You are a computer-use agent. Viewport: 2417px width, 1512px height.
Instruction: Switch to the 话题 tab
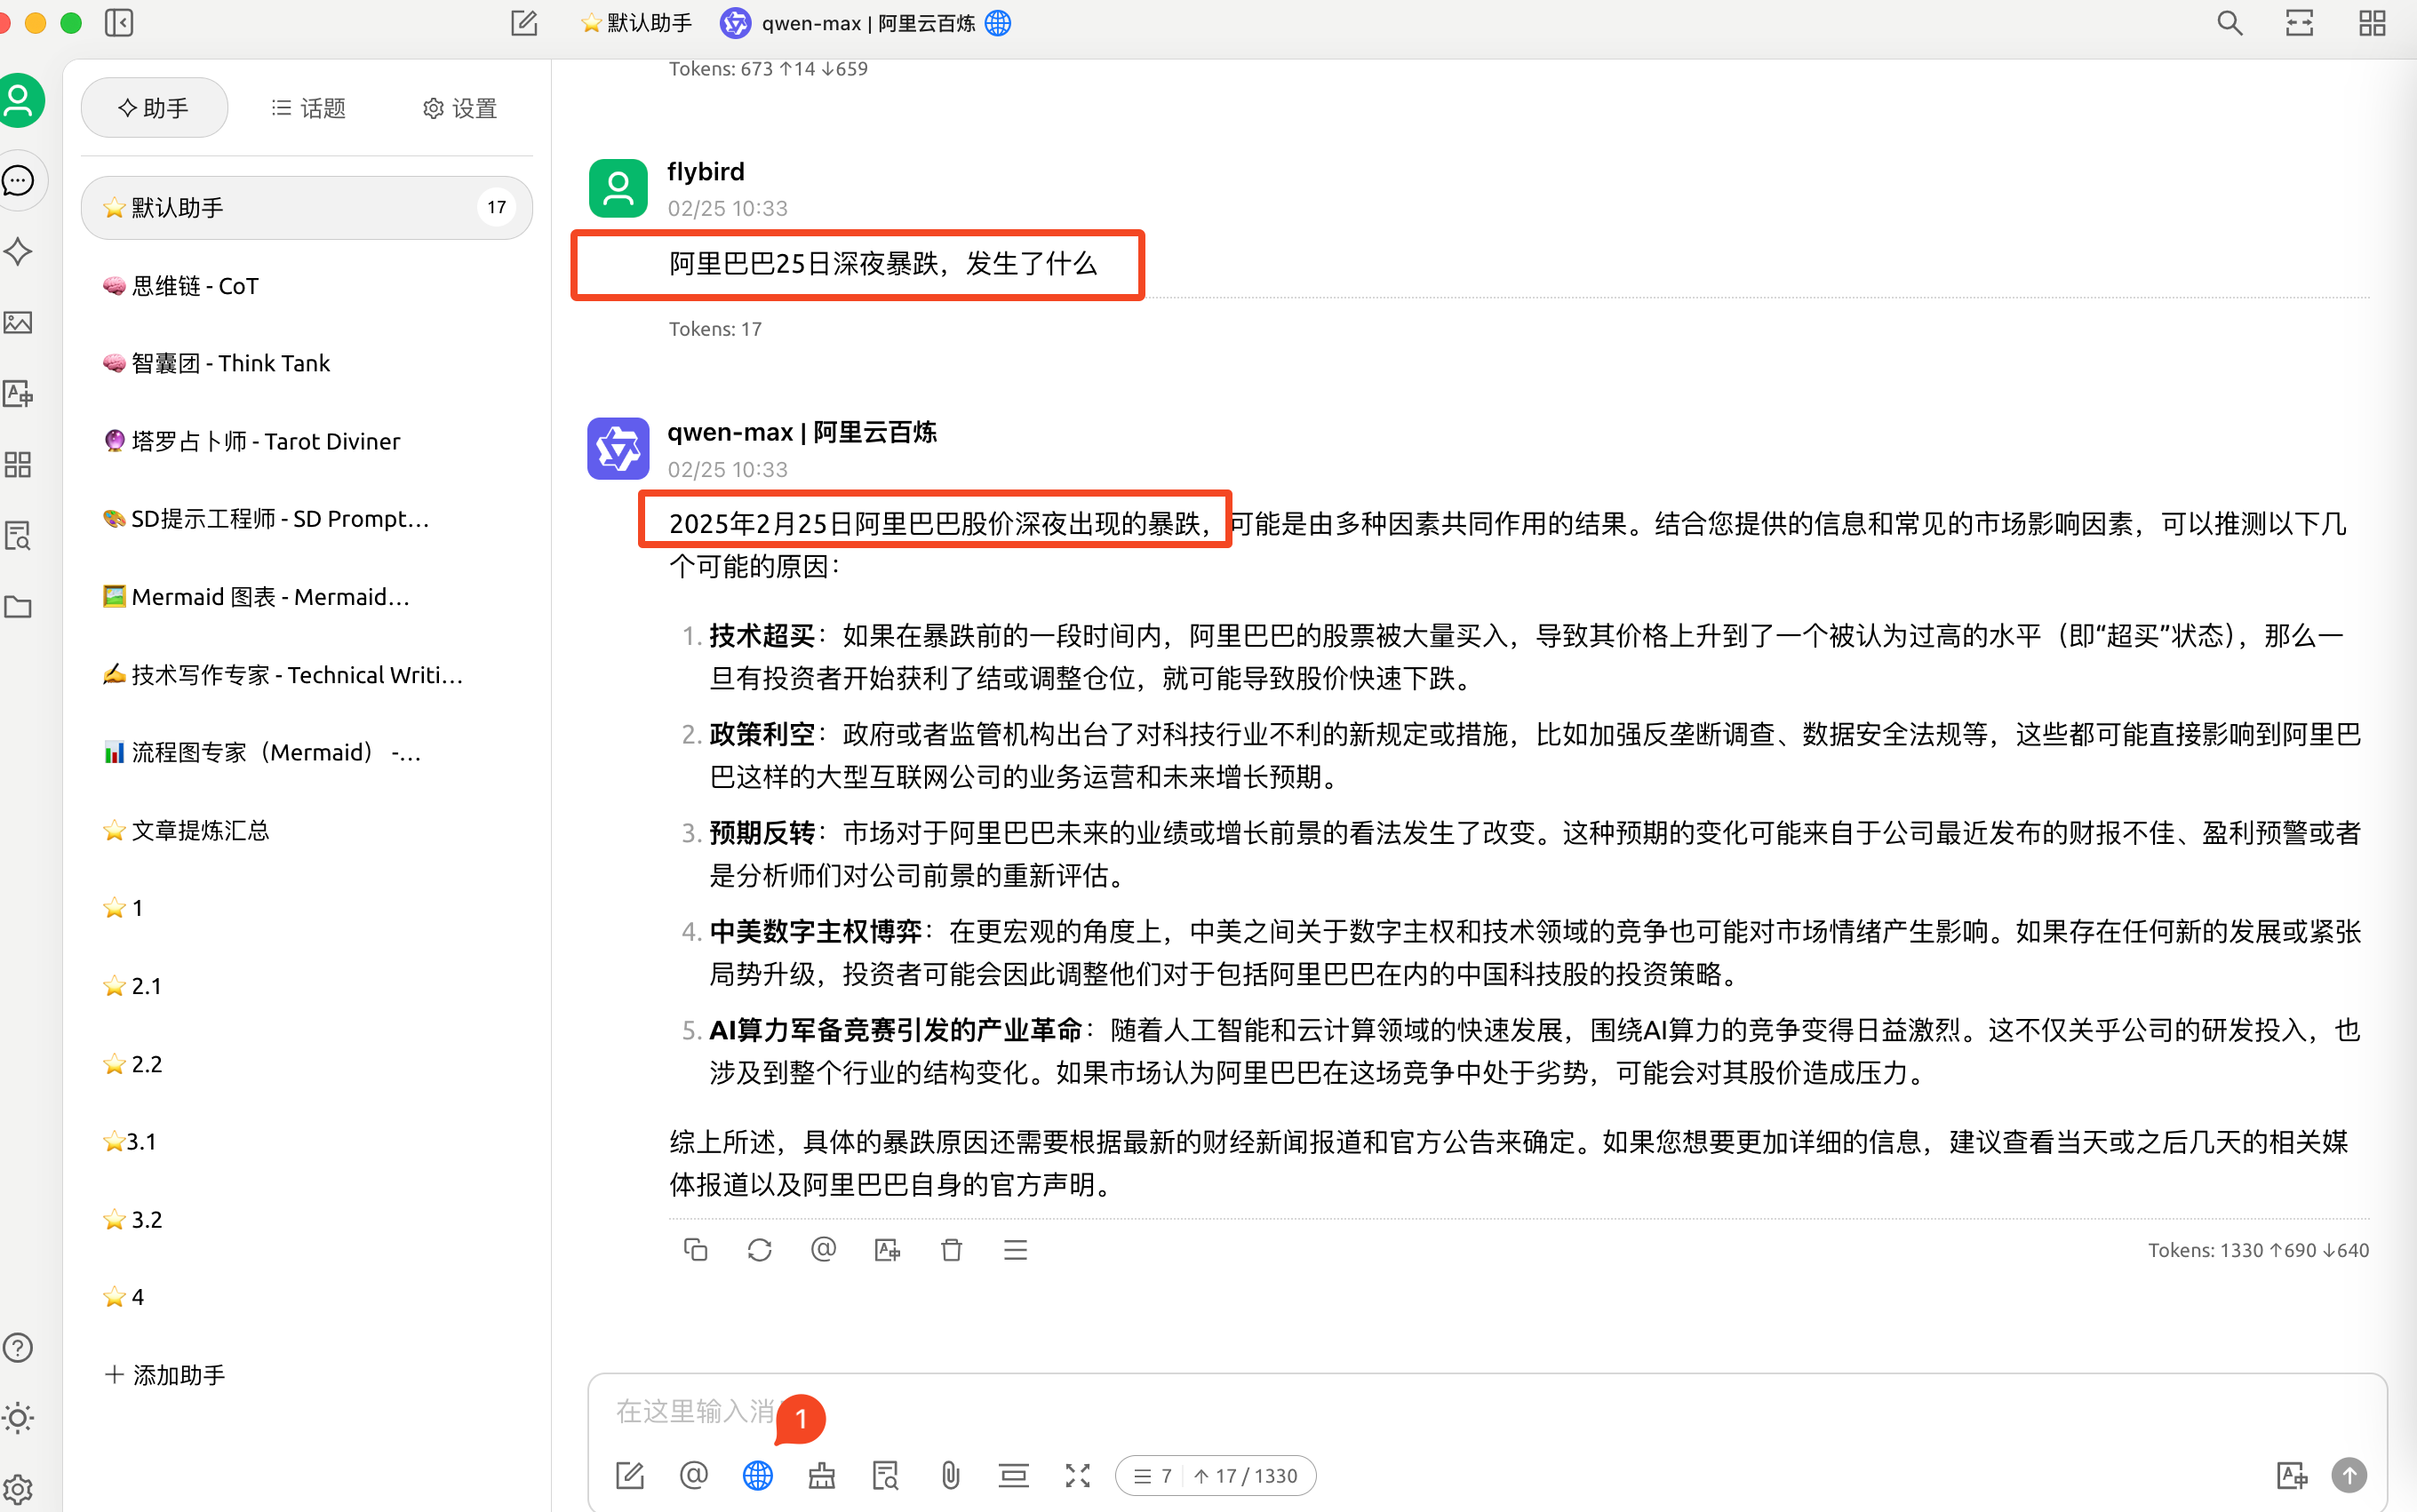(x=308, y=108)
